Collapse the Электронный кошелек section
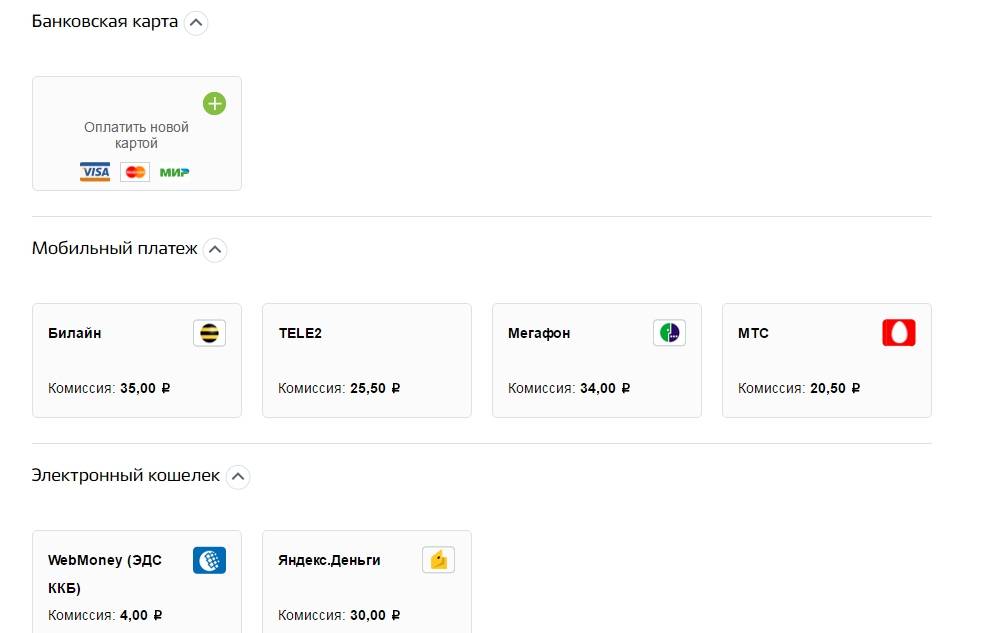The width and height of the screenshot is (1007, 633). (237, 477)
